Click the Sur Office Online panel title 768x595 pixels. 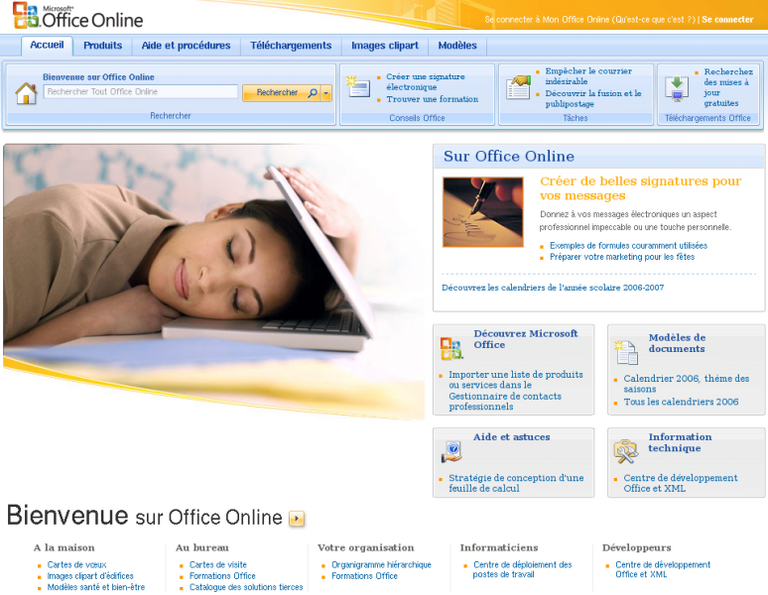pos(508,156)
